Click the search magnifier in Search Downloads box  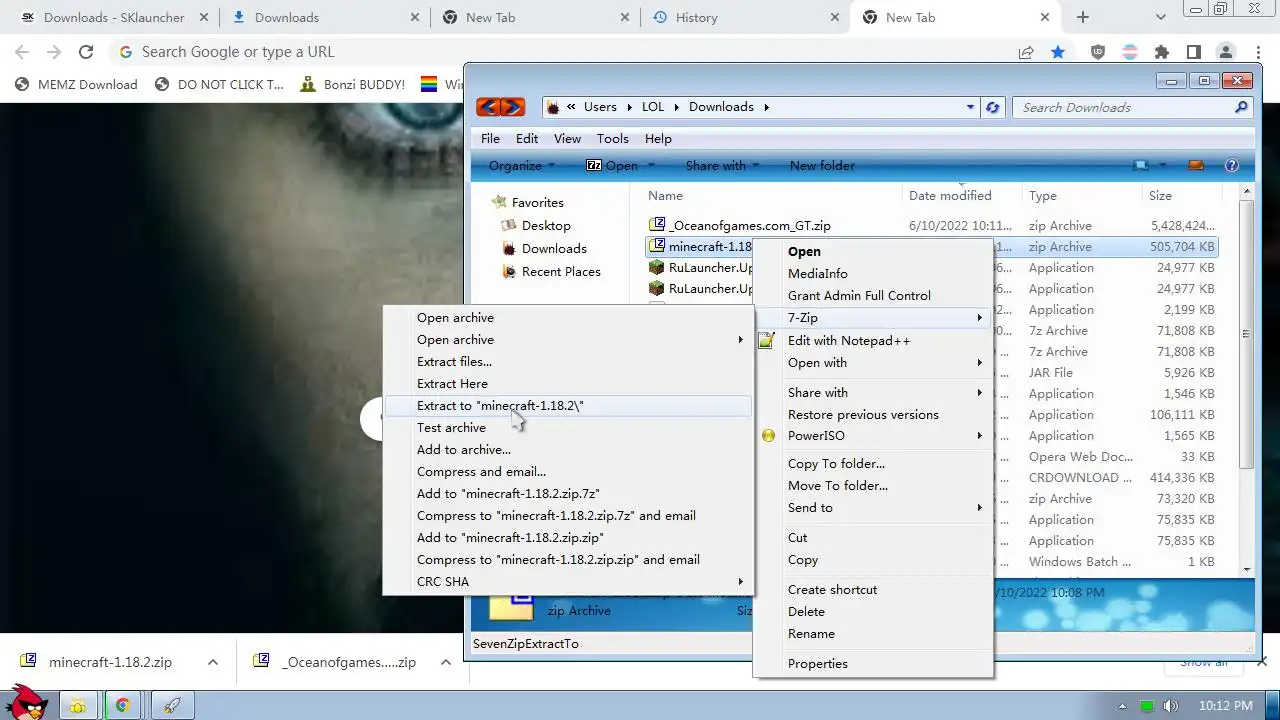point(1242,107)
